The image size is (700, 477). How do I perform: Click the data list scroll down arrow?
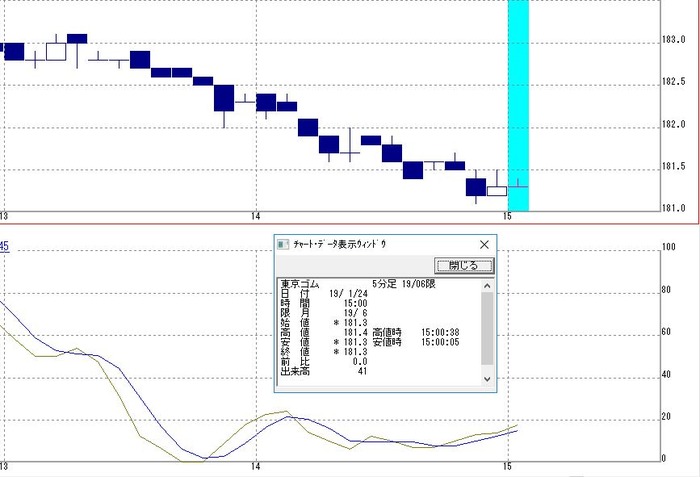click(x=487, y=379)
